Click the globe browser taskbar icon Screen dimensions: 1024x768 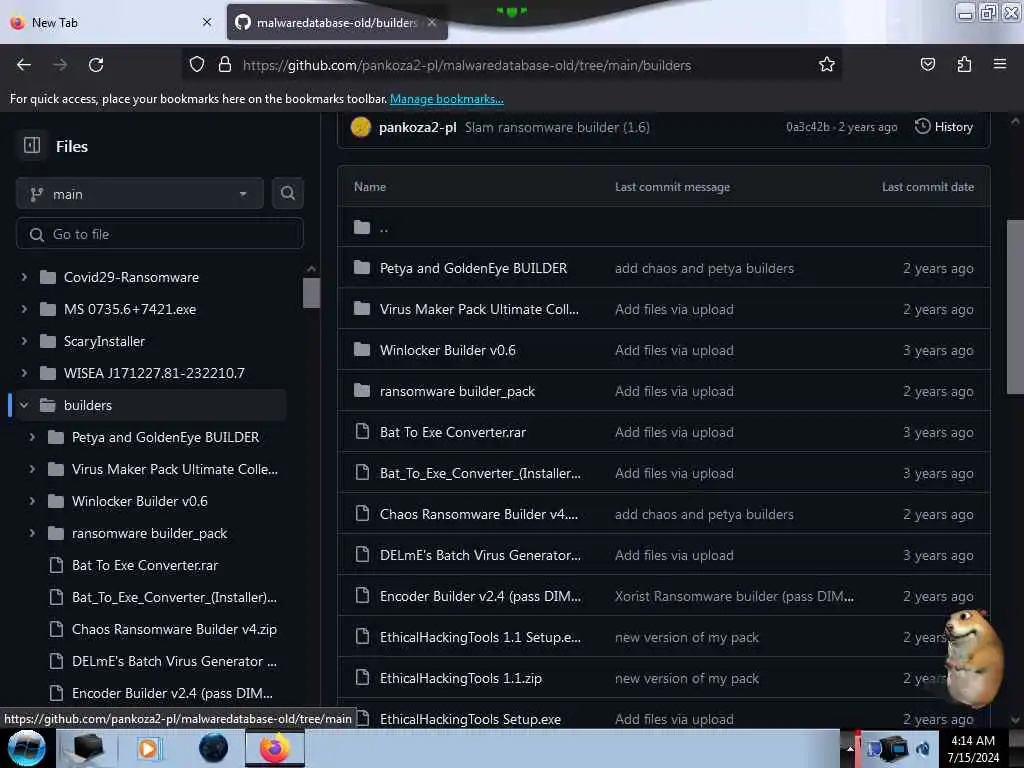click(x=214, y=748)
